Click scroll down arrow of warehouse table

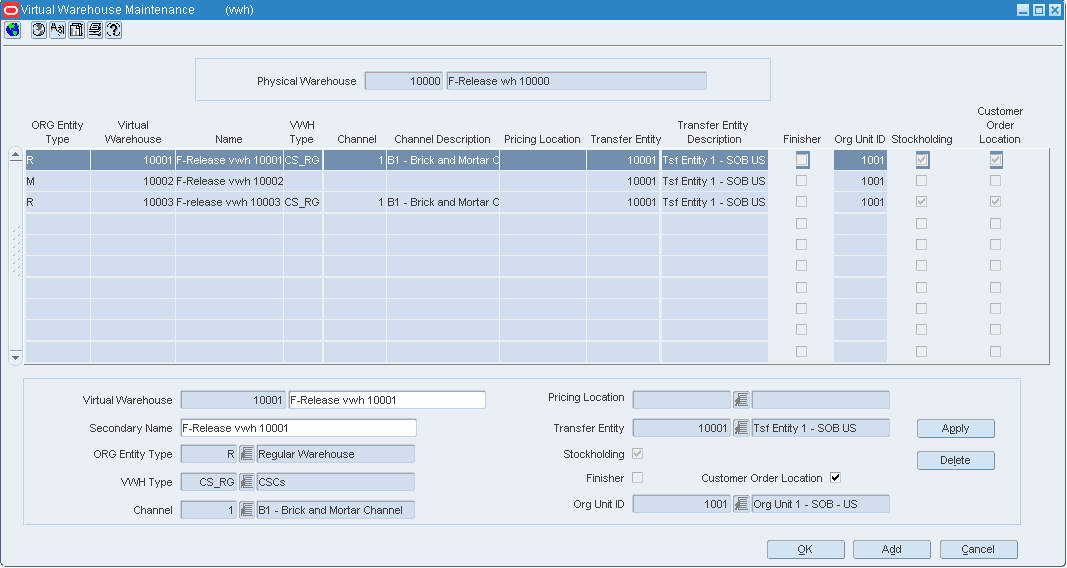[x=15, y=357]
